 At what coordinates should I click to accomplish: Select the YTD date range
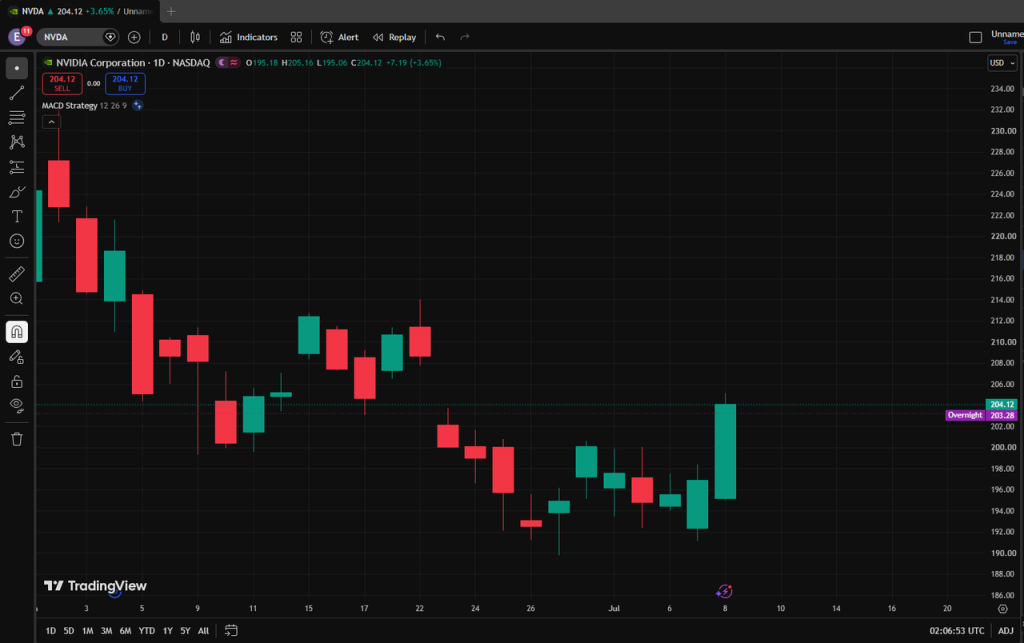click(147, 631)
